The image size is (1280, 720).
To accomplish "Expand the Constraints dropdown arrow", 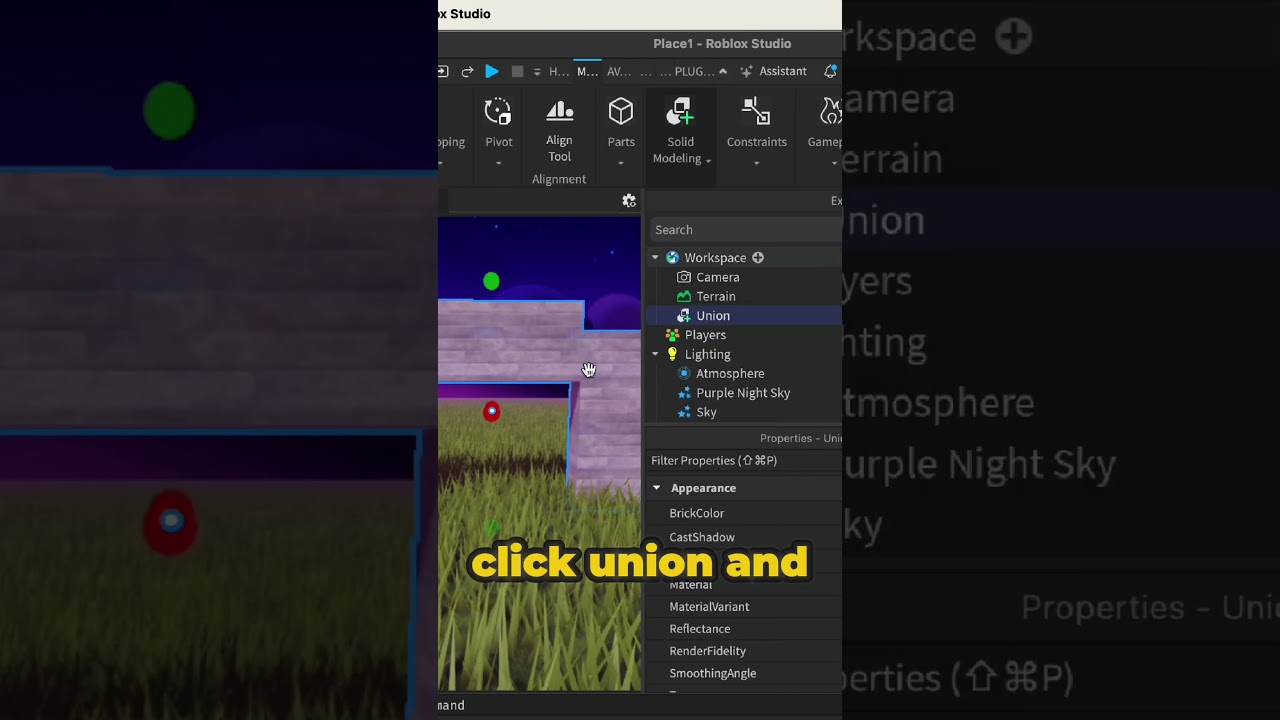I will 756,163.
